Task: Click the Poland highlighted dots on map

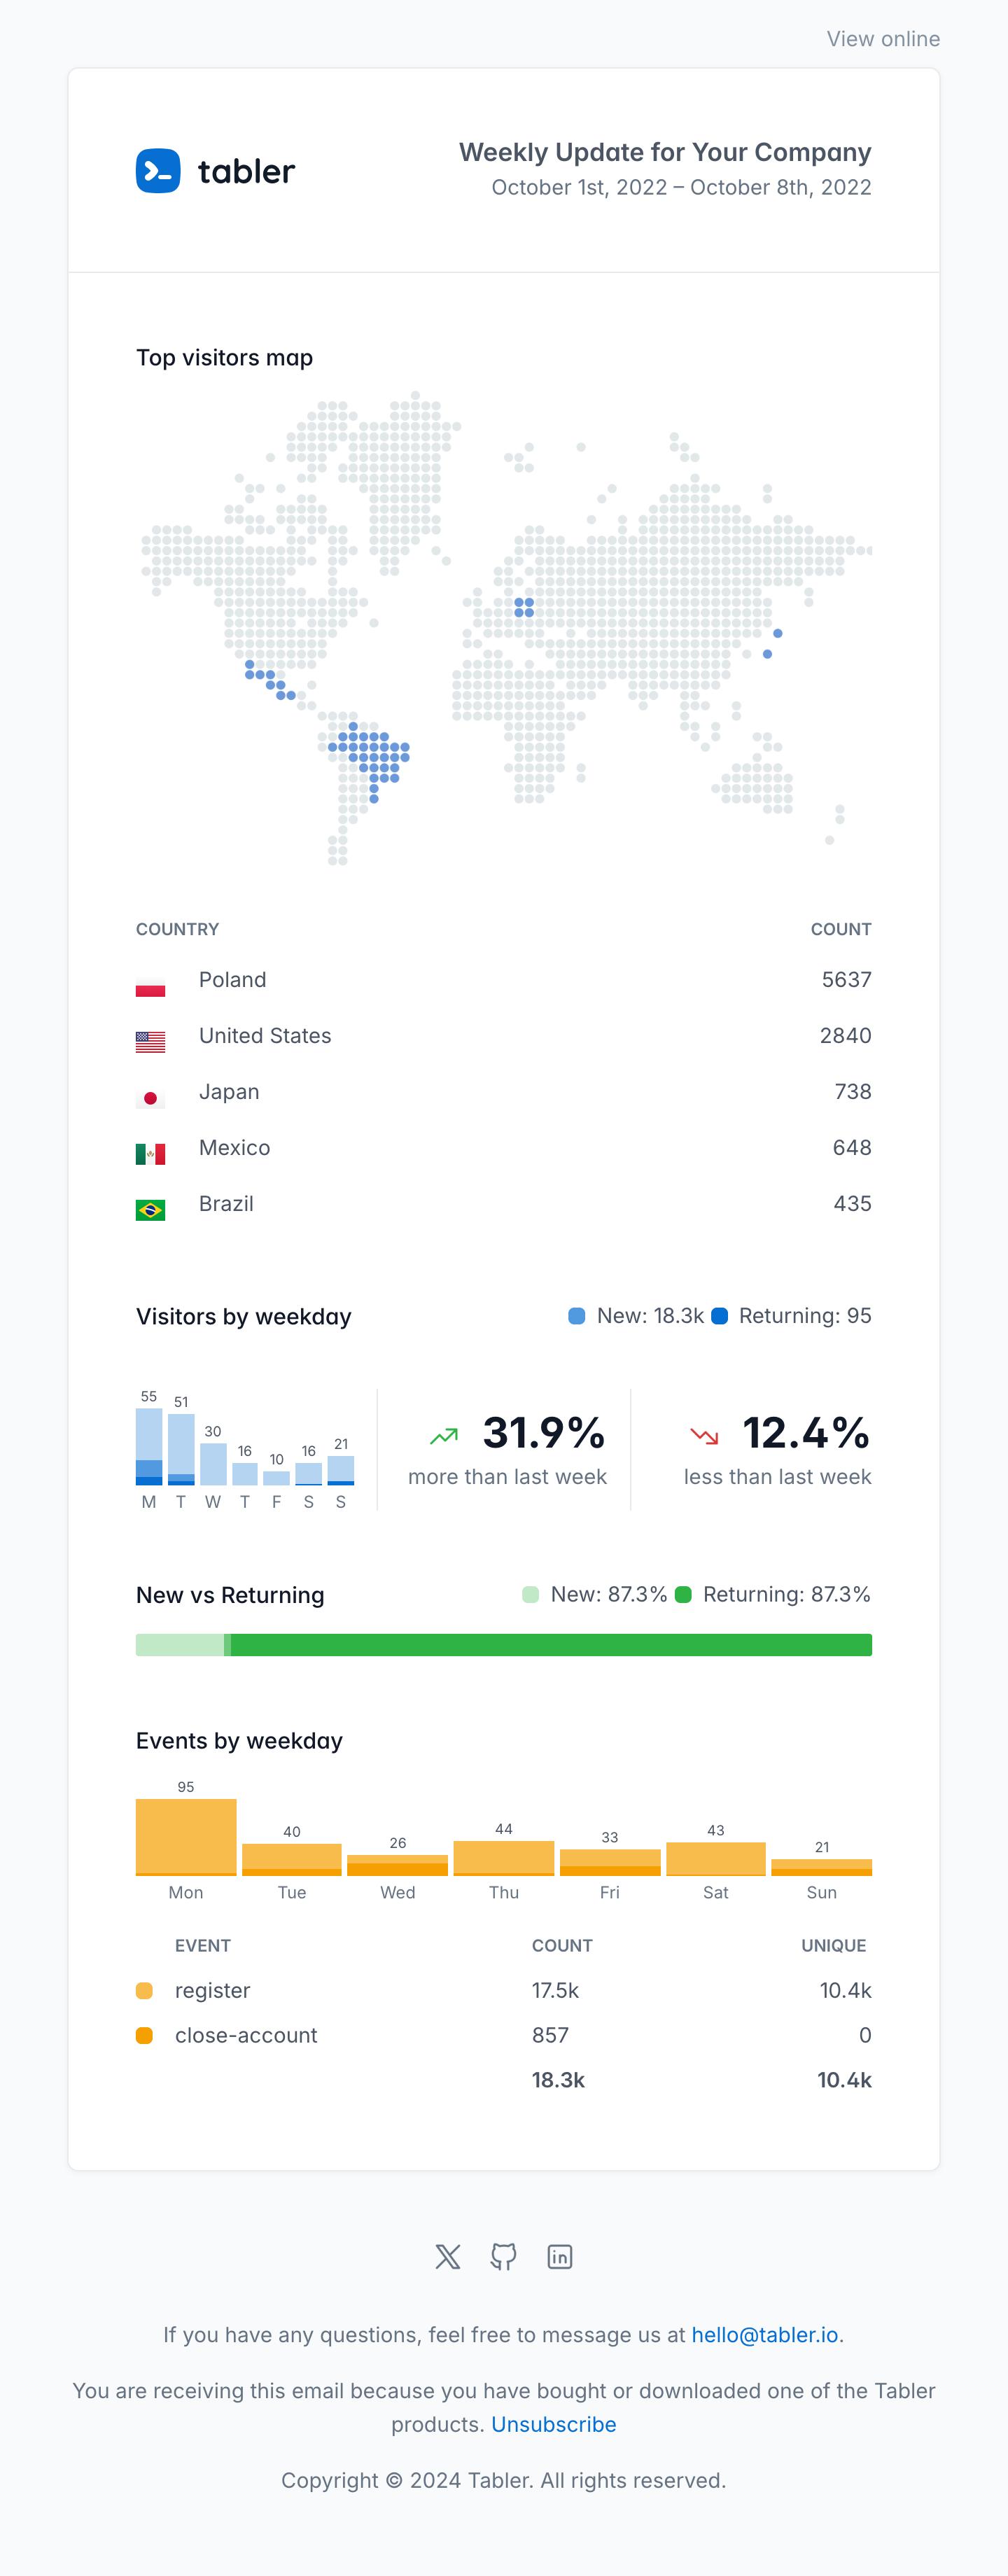Action: pos(524,607)
